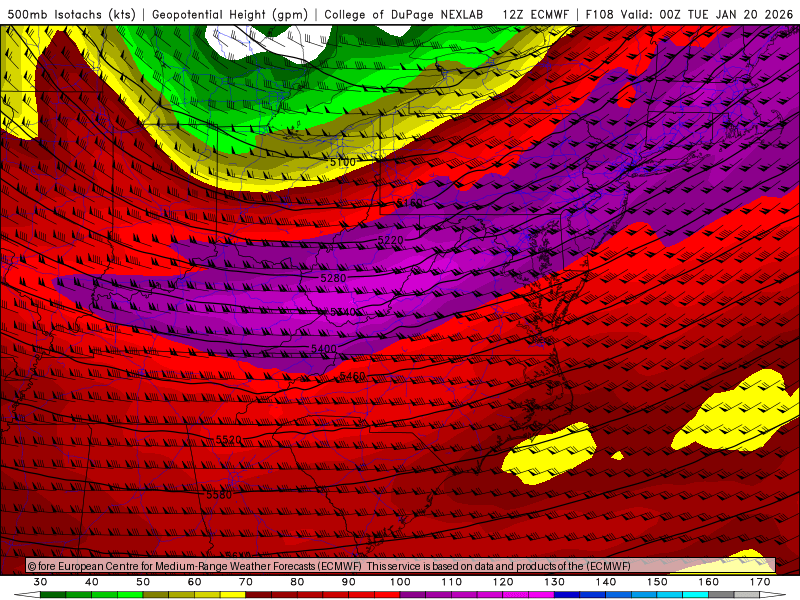The height and width of the screenshot is (600, 800).
Task: Click the '130' value on the color scale
Action: (555, 582)
